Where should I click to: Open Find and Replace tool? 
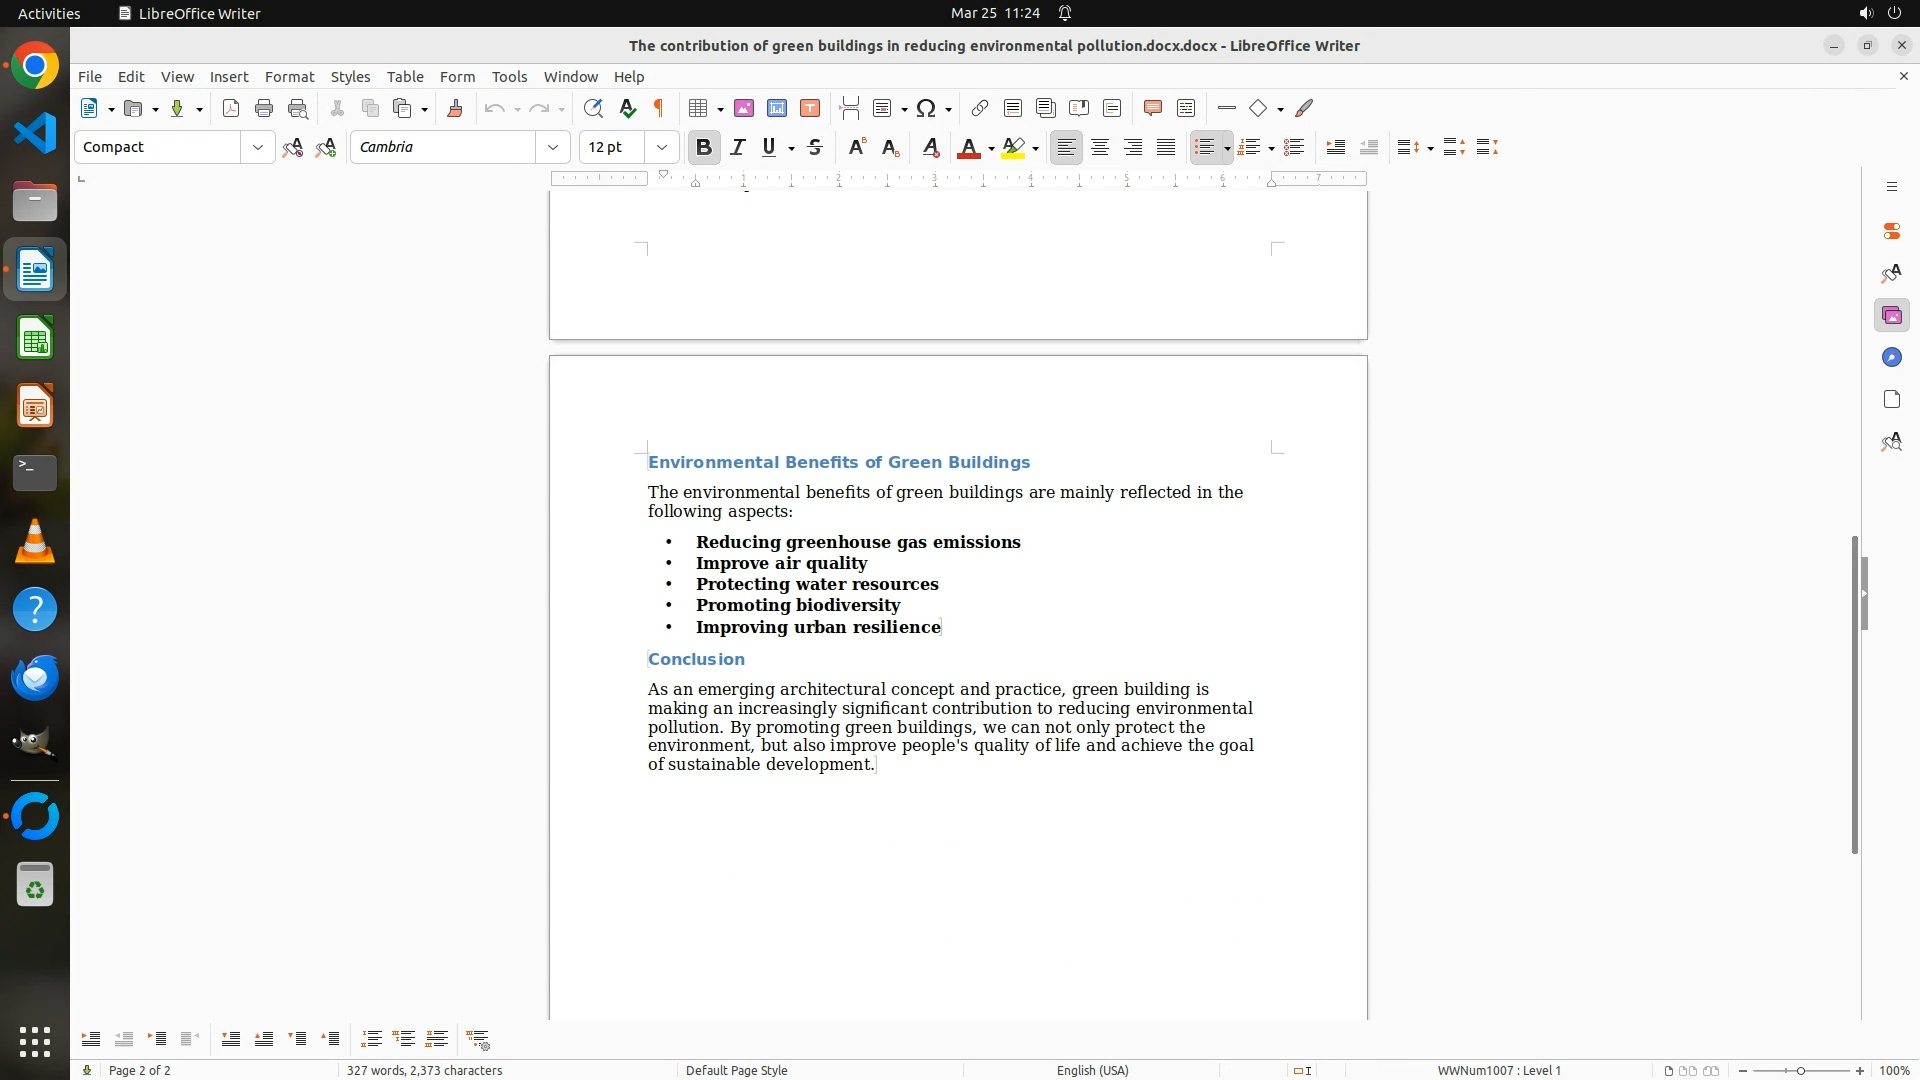tap(593, 109)
